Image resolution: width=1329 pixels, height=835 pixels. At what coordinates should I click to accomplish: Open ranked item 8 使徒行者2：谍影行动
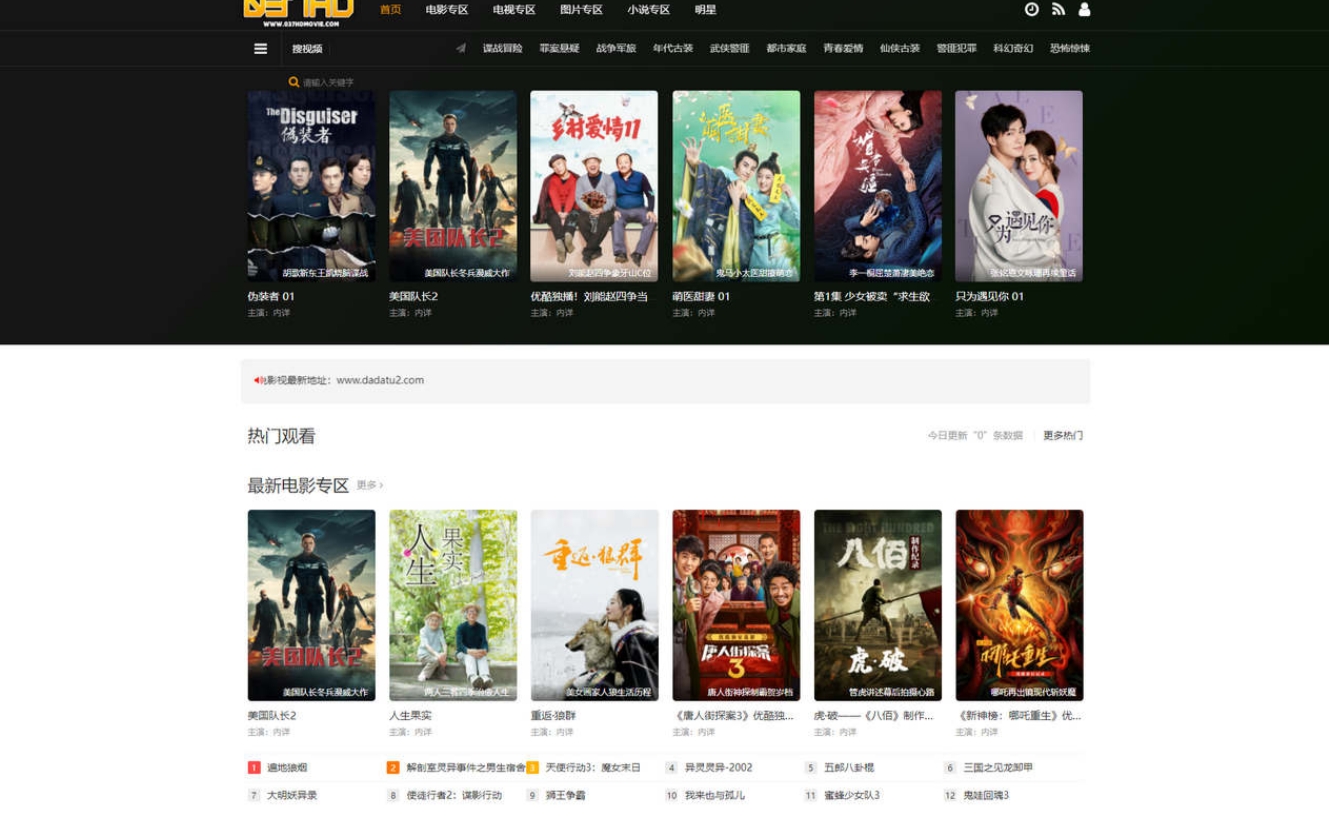(454, 796)
